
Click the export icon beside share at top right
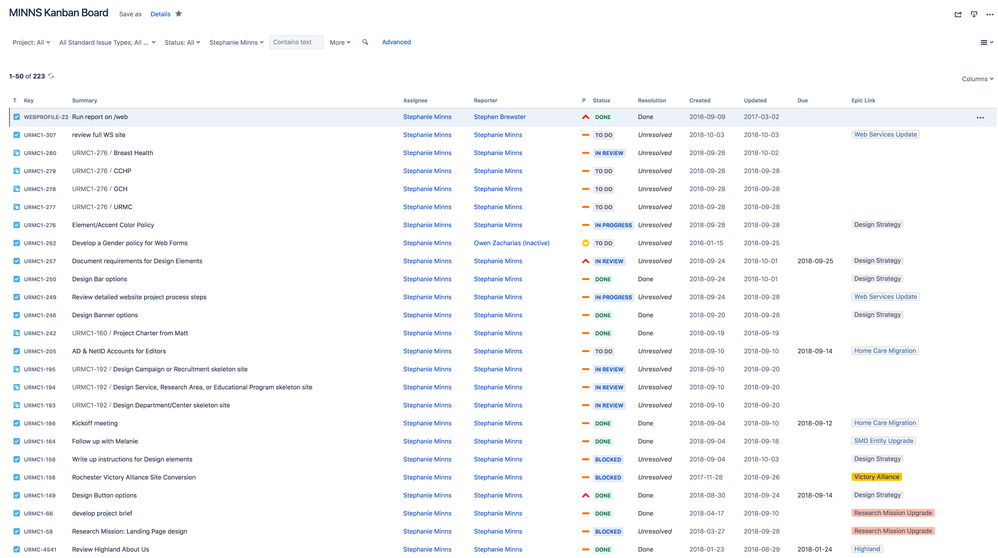(974, 14)
